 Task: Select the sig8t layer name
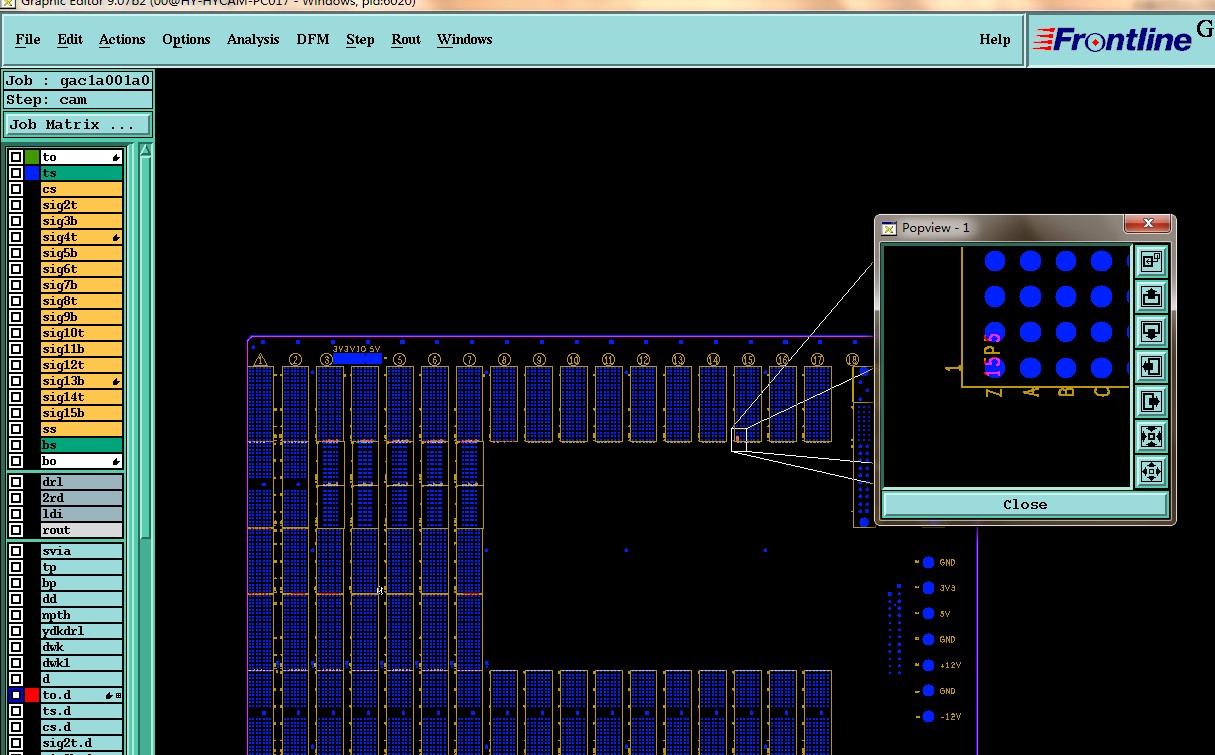pos(81,301)
